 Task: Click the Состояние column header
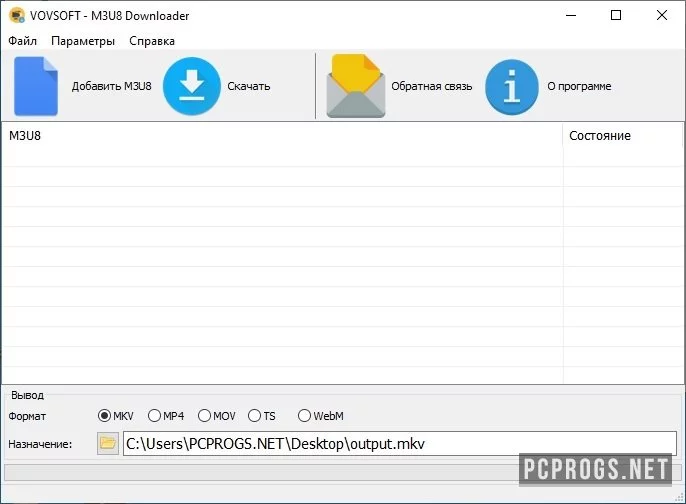[x=623, y=136]
